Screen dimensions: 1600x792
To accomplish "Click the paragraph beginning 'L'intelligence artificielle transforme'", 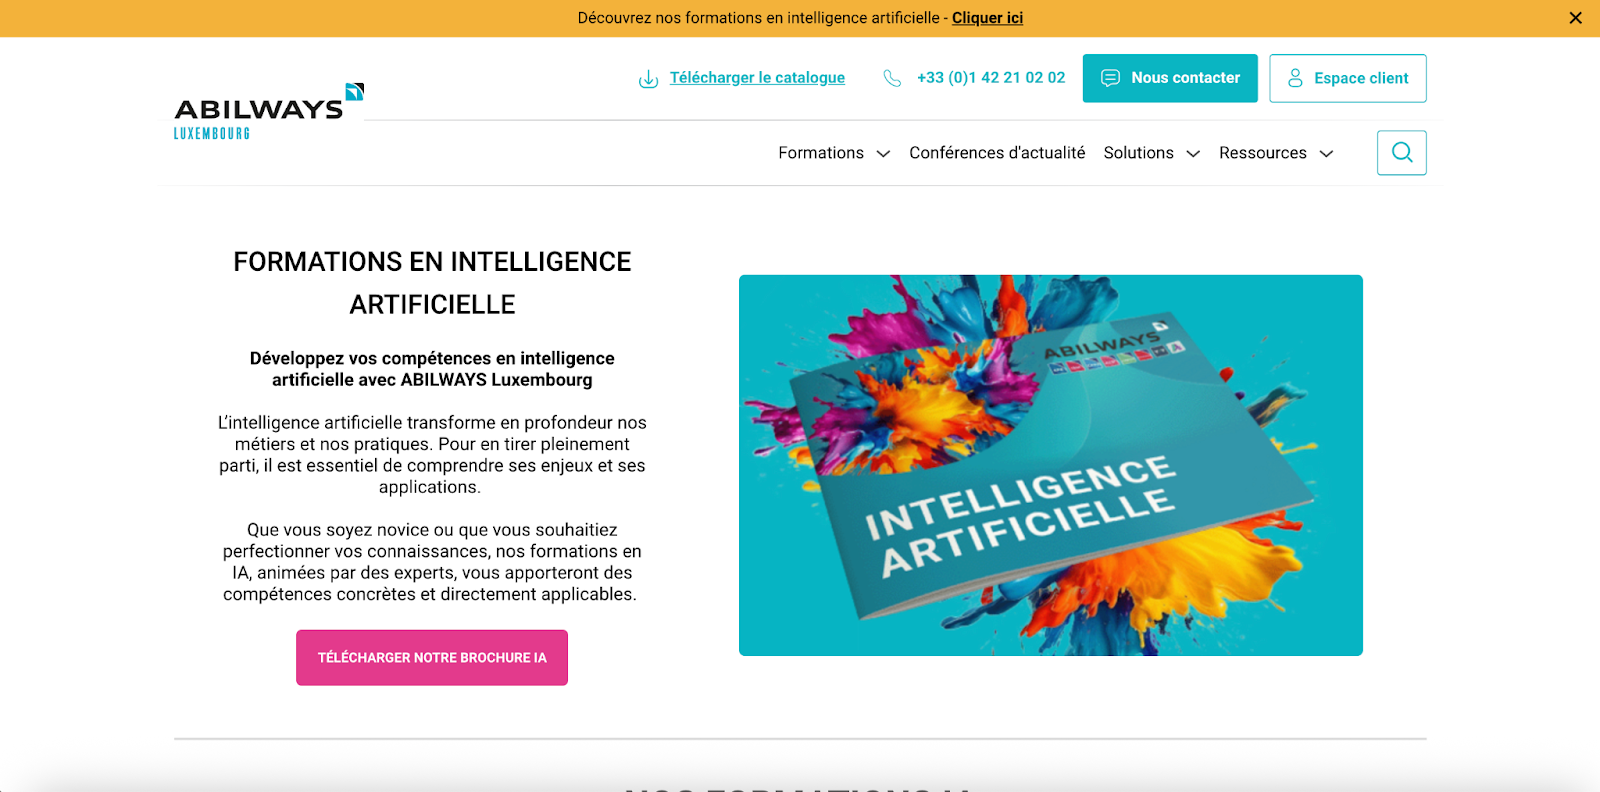I will (432, 455).
